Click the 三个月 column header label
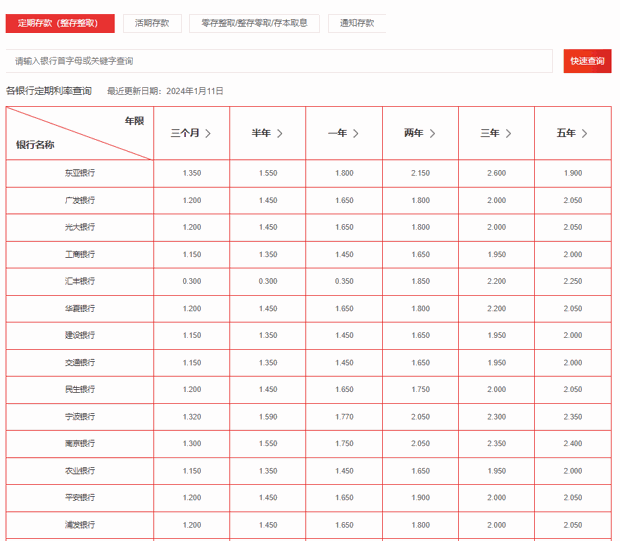 click(185, 133)
